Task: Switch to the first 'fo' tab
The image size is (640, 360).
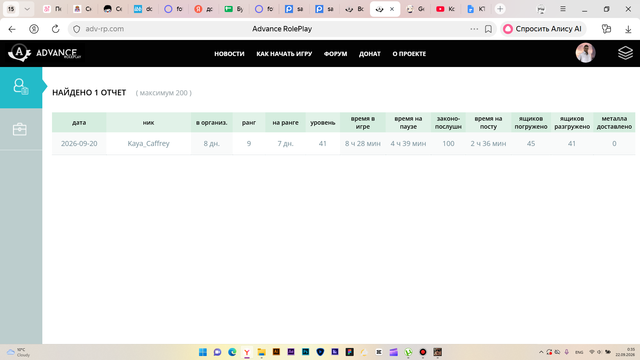Action: point(173,9)
